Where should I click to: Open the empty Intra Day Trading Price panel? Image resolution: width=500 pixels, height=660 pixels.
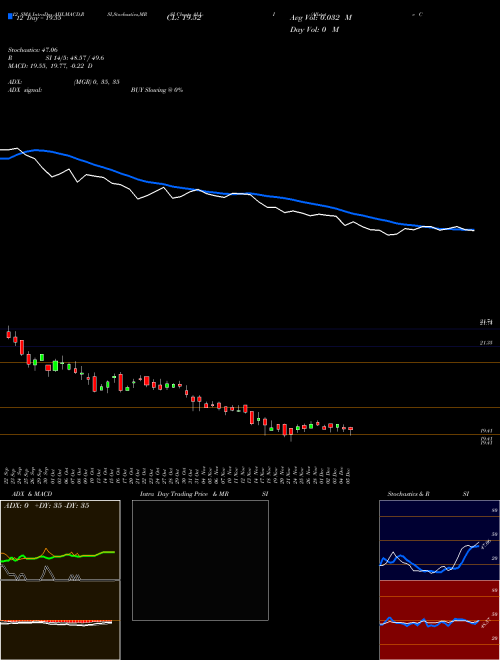click(x=200, y=560)
